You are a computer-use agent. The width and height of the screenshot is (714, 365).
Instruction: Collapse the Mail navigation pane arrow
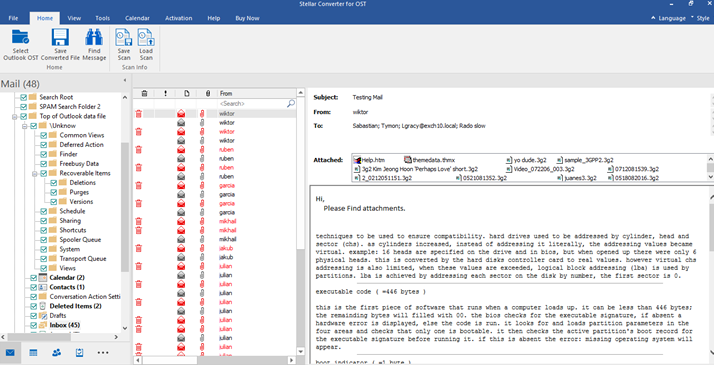(x=125, y=80)
